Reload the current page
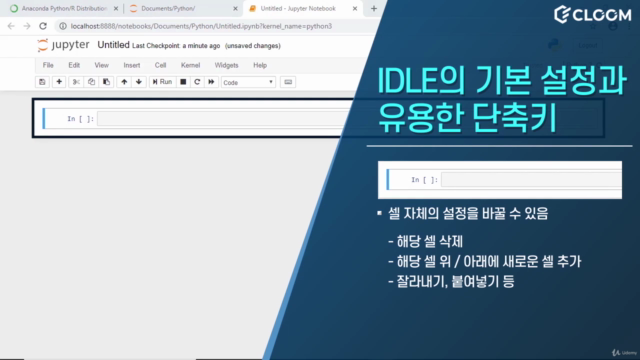Viewport: 640px width, 360px height. tap(43, 26)
